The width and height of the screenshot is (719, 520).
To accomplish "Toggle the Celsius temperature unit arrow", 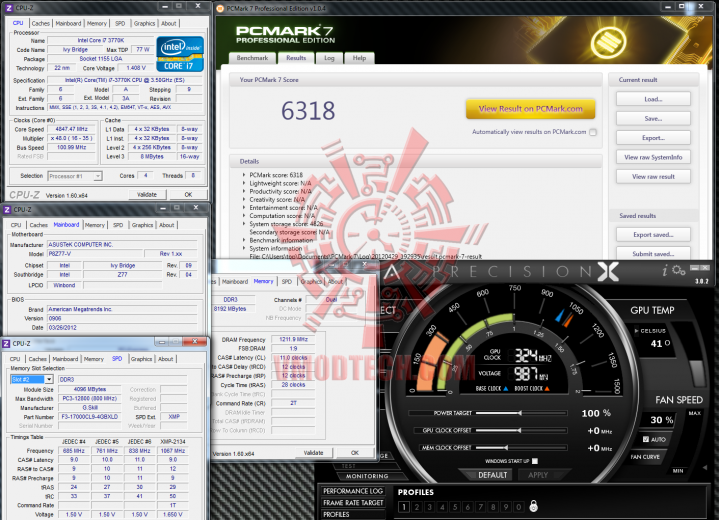I will tap(636, 331).
